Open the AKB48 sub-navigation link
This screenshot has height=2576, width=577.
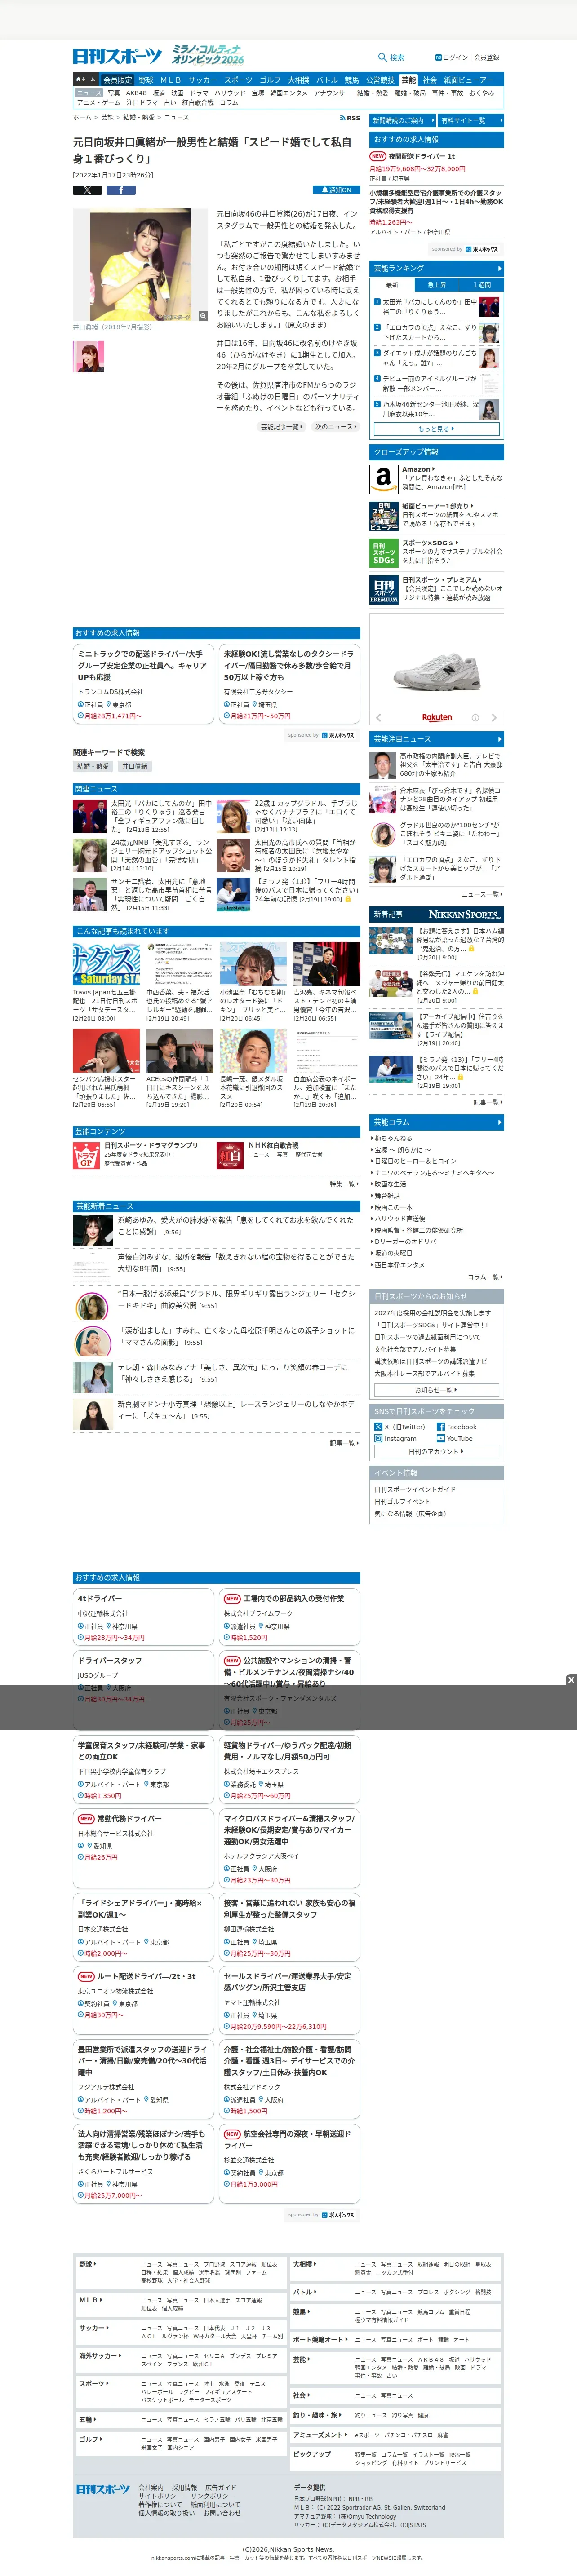136,93
